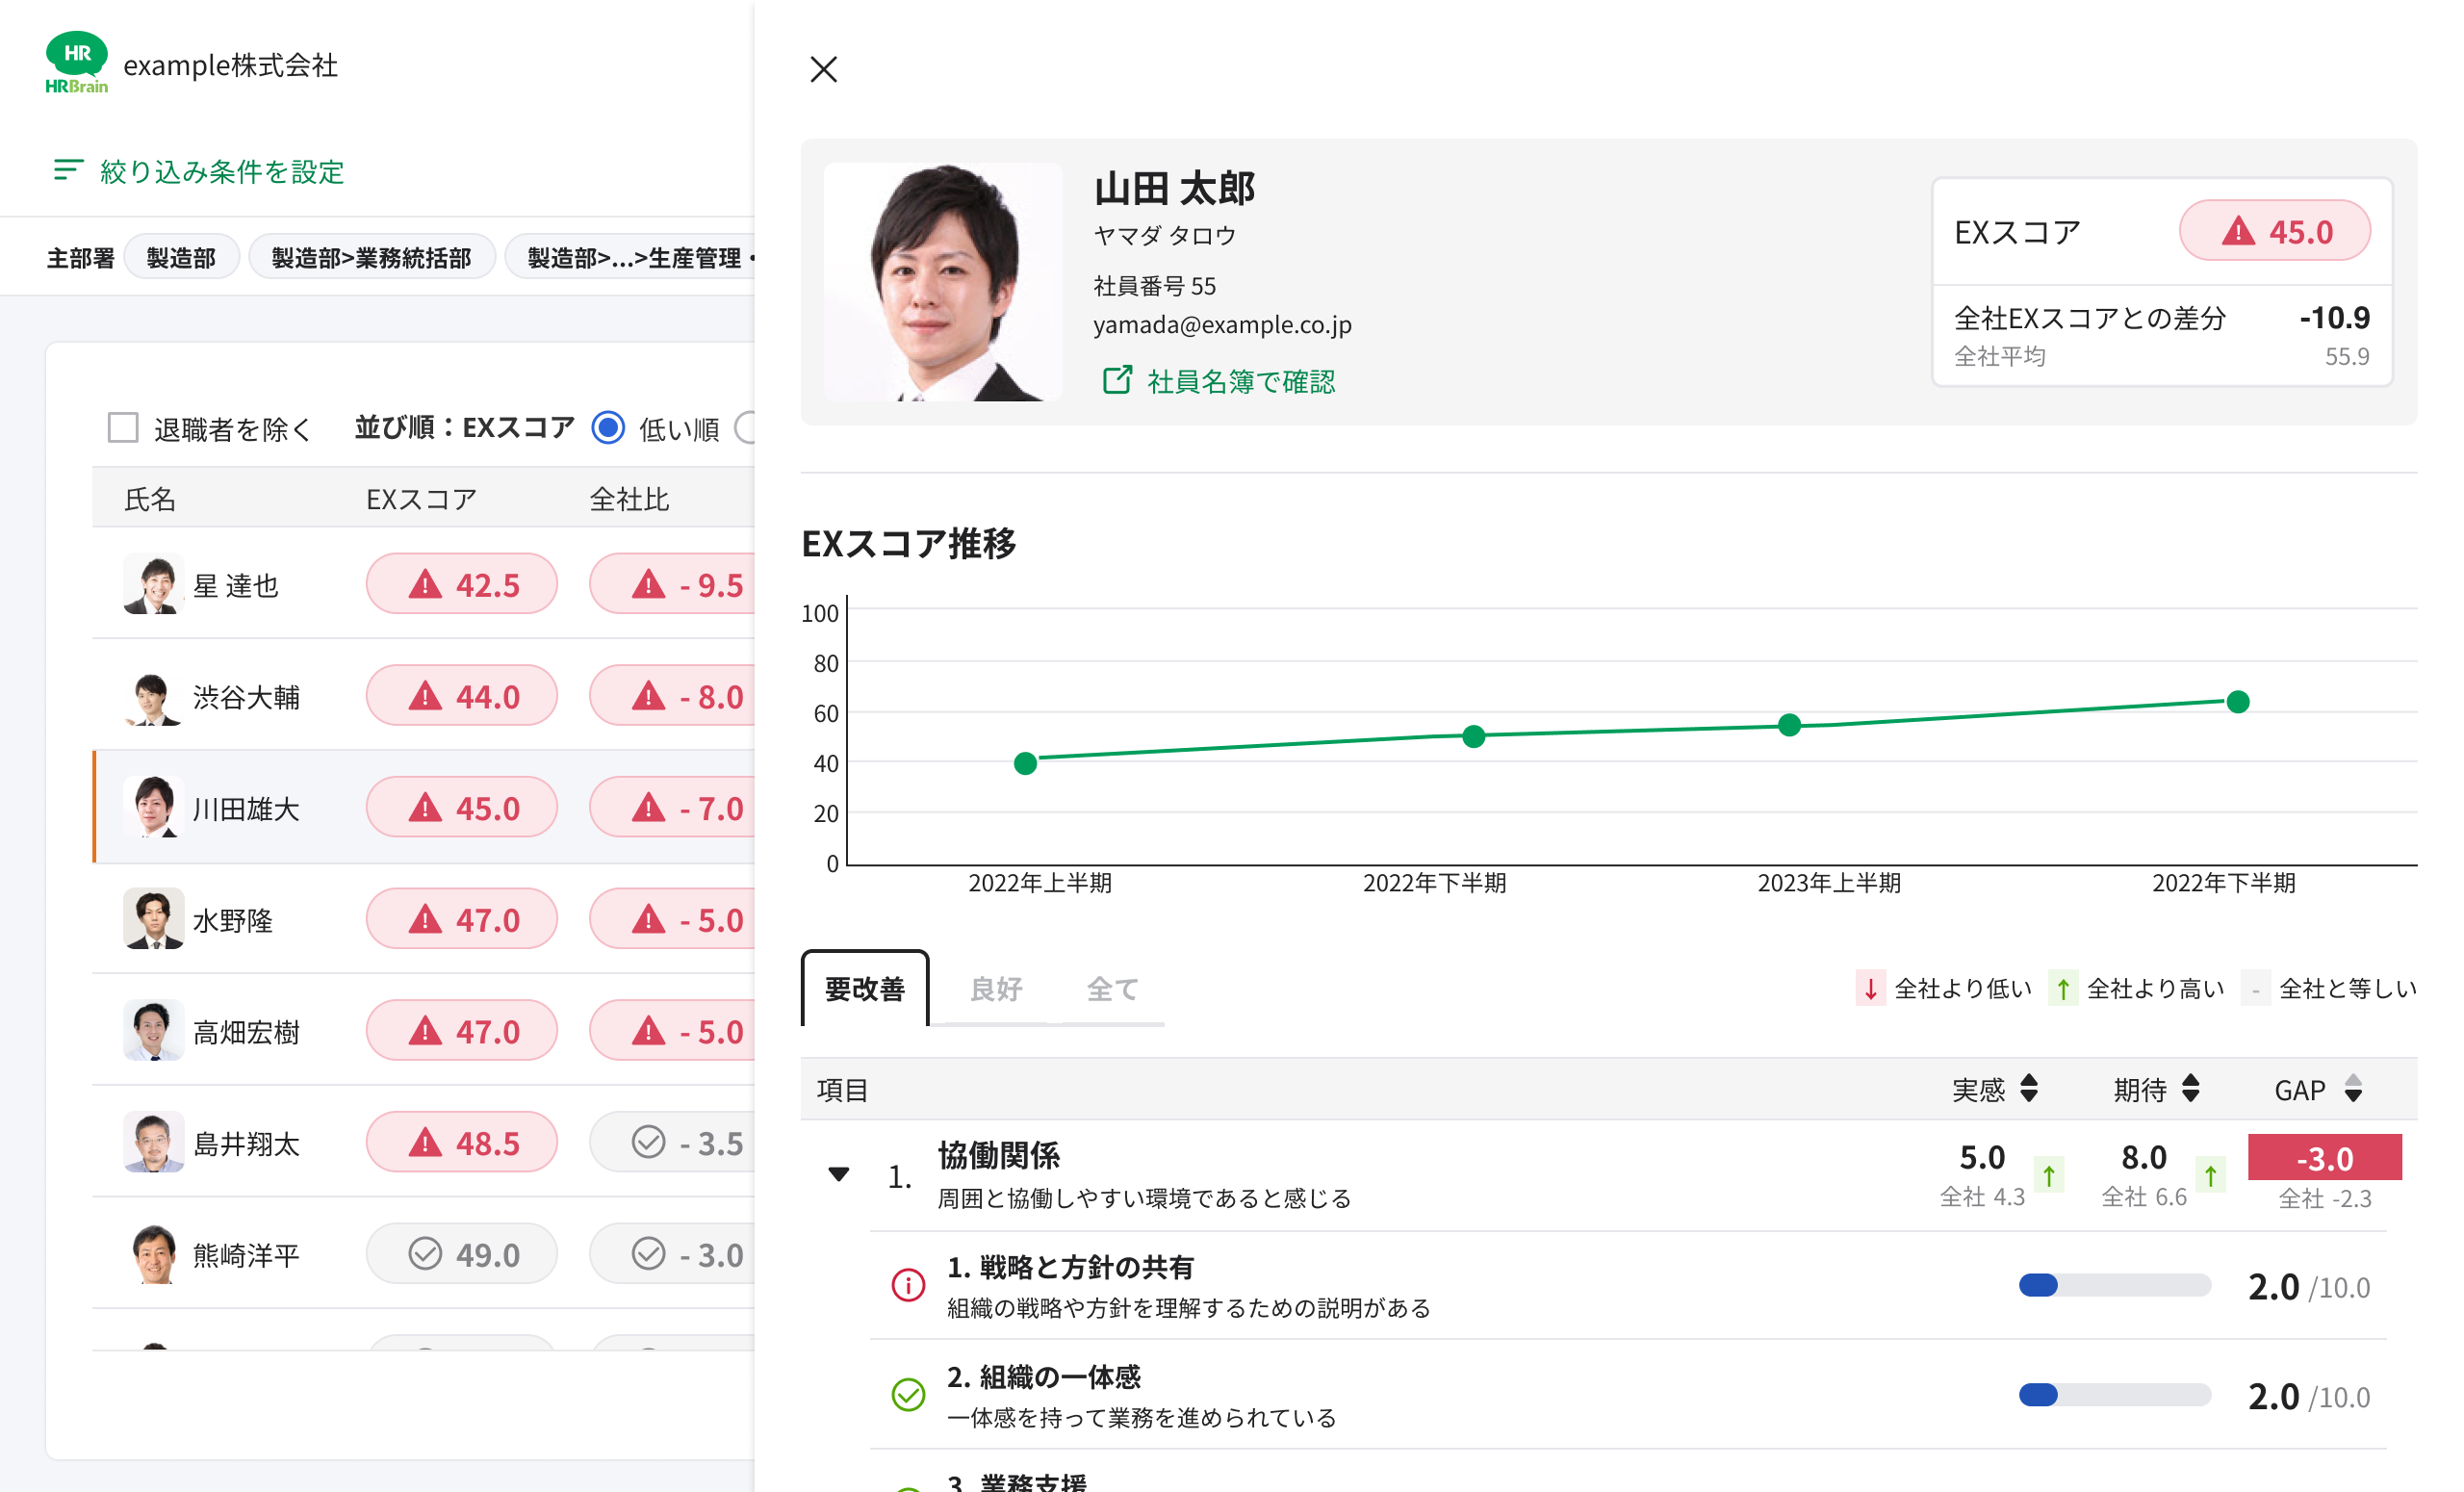Select the 熊崎洋平 row
This screenshot has width=2464, height=1492.
tap(423, 1254)
